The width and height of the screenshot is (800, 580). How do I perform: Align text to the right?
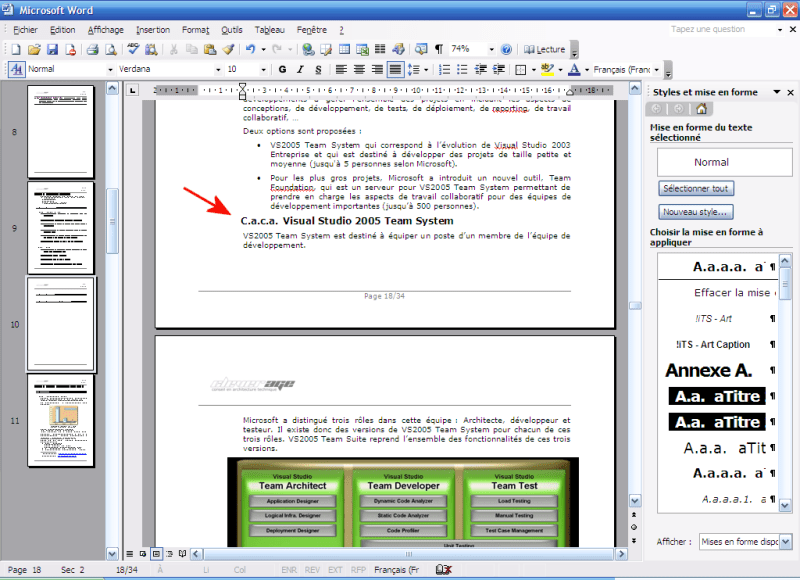(377, 69)
